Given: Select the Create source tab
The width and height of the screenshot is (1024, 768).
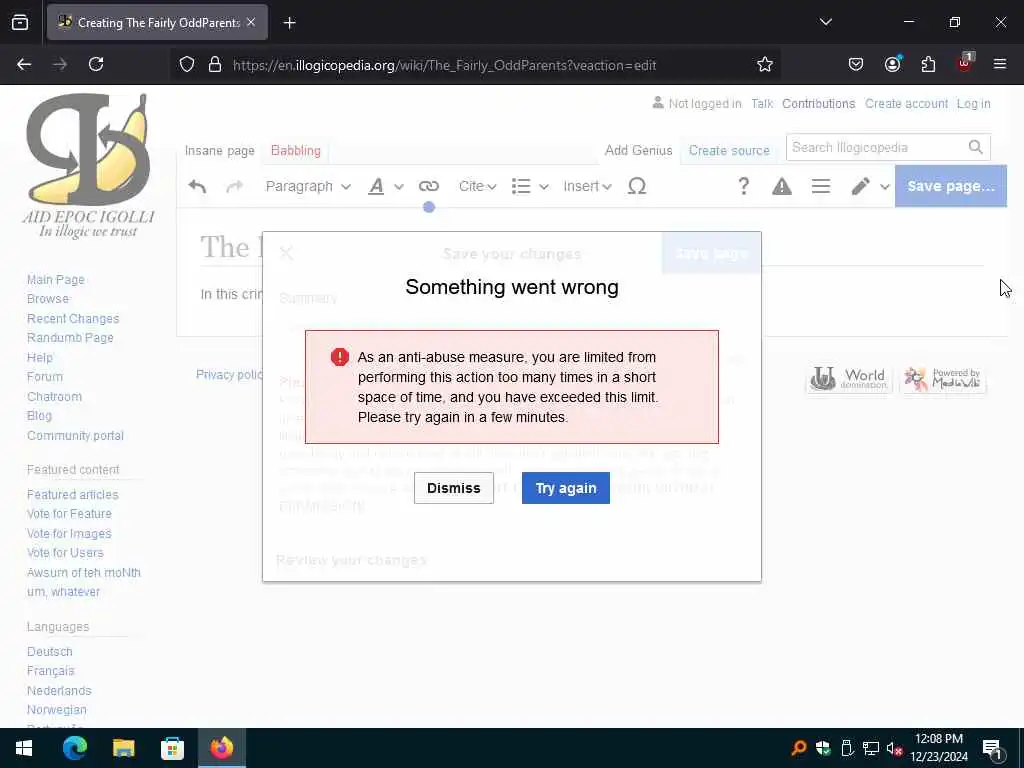Looking at the screenshot, I should pos(729,151).
